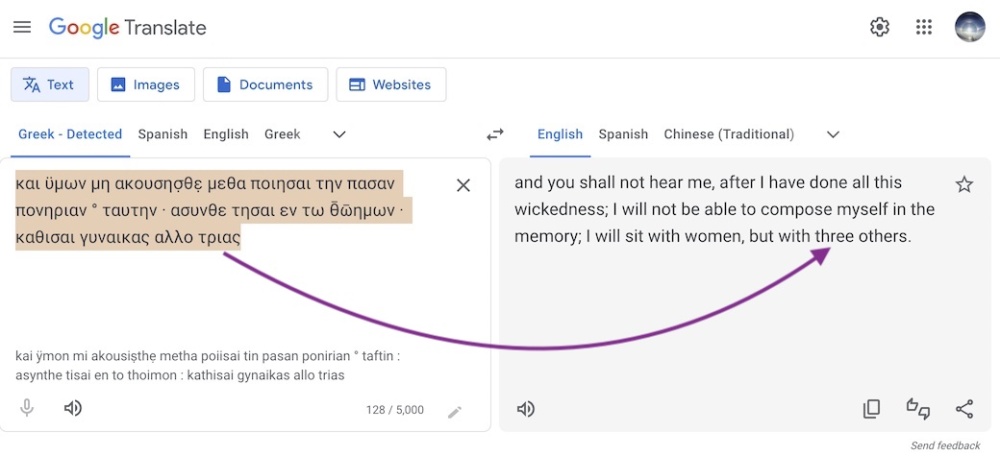
Task: Rate this translation with the thumbs icon
Action: point(918,409)
